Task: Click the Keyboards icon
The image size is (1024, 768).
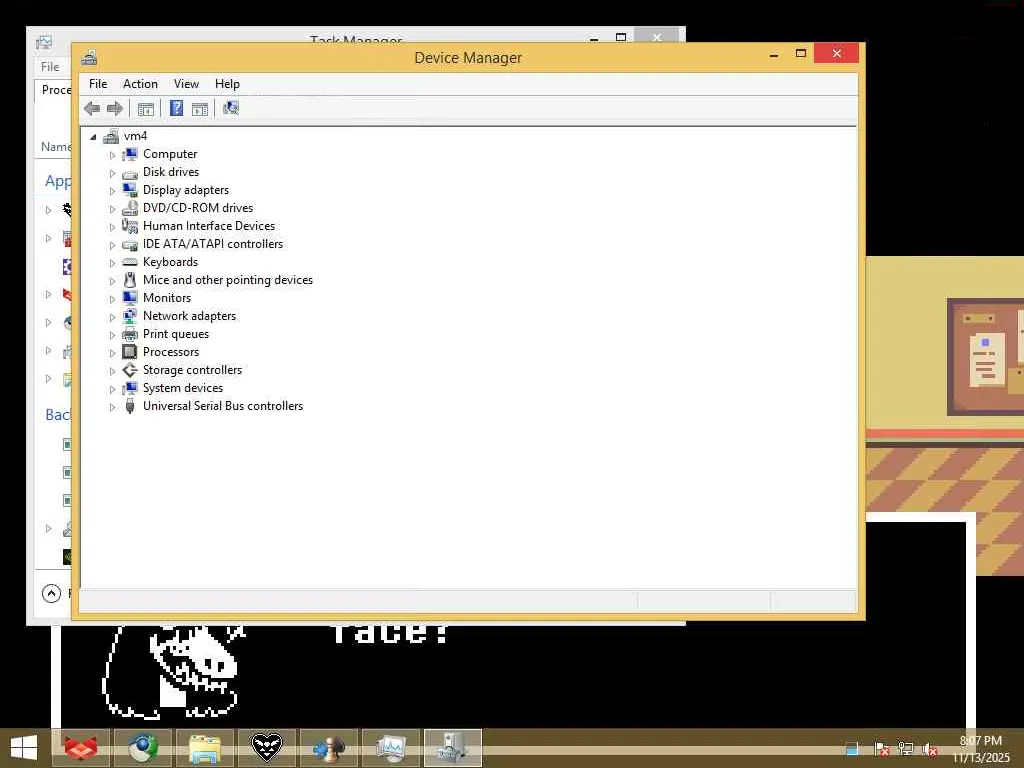Action: tap(130, 262)
